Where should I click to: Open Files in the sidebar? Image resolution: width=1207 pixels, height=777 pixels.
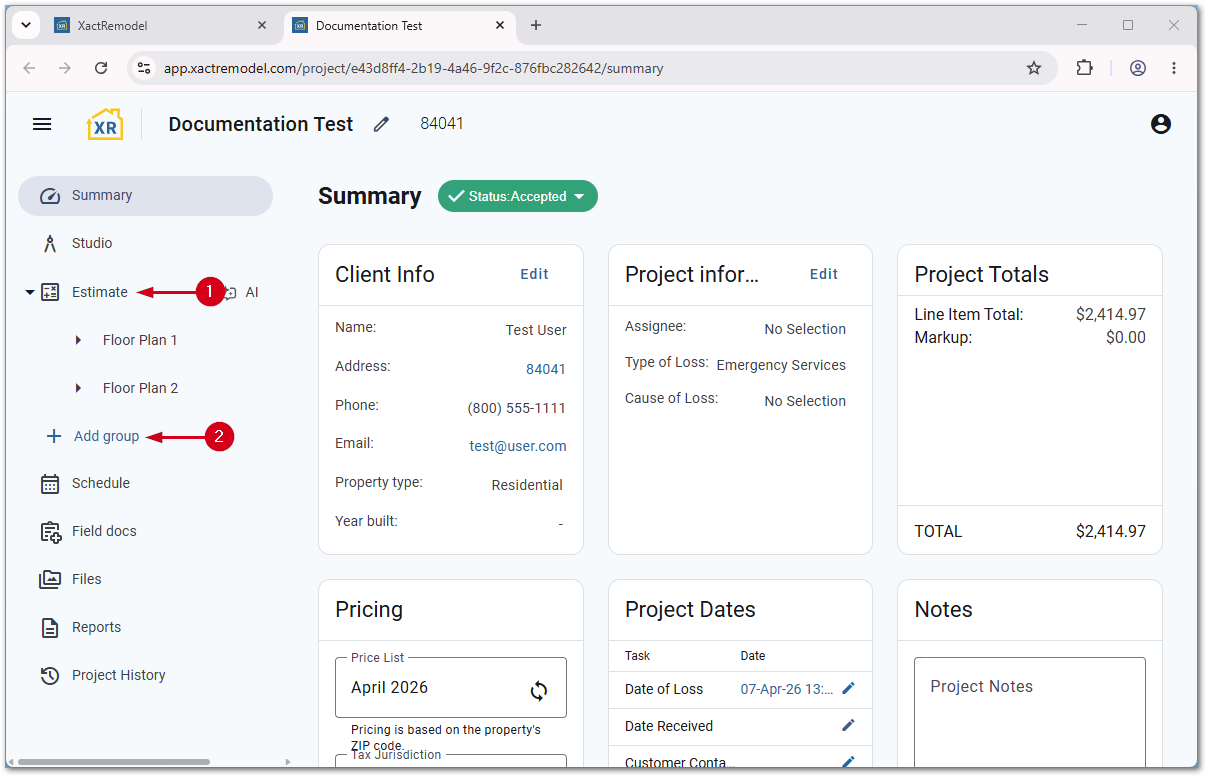click(87, 579)
